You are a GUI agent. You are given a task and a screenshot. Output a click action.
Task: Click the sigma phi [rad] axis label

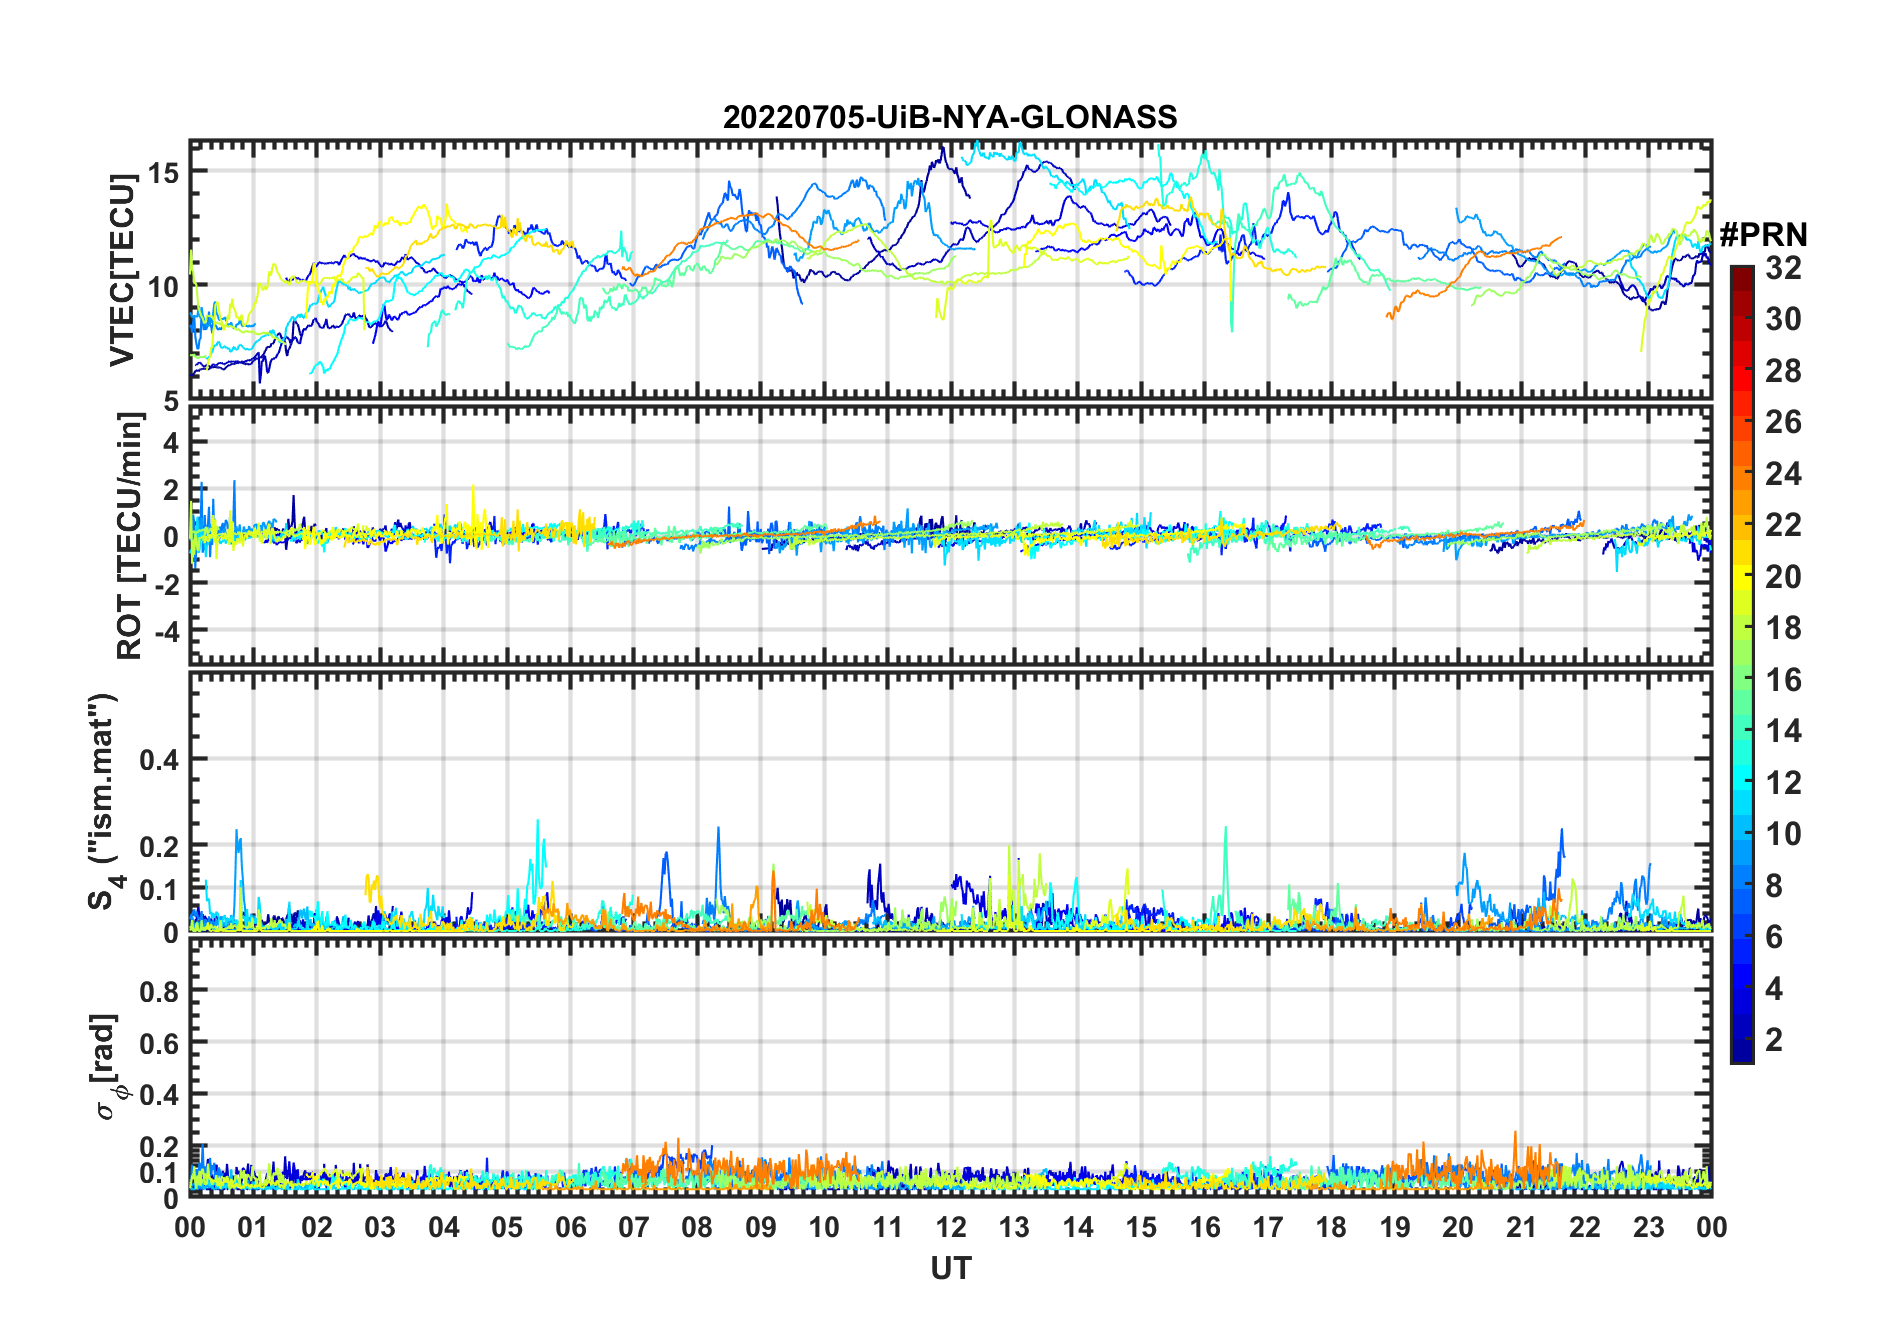coord(108,1066)
